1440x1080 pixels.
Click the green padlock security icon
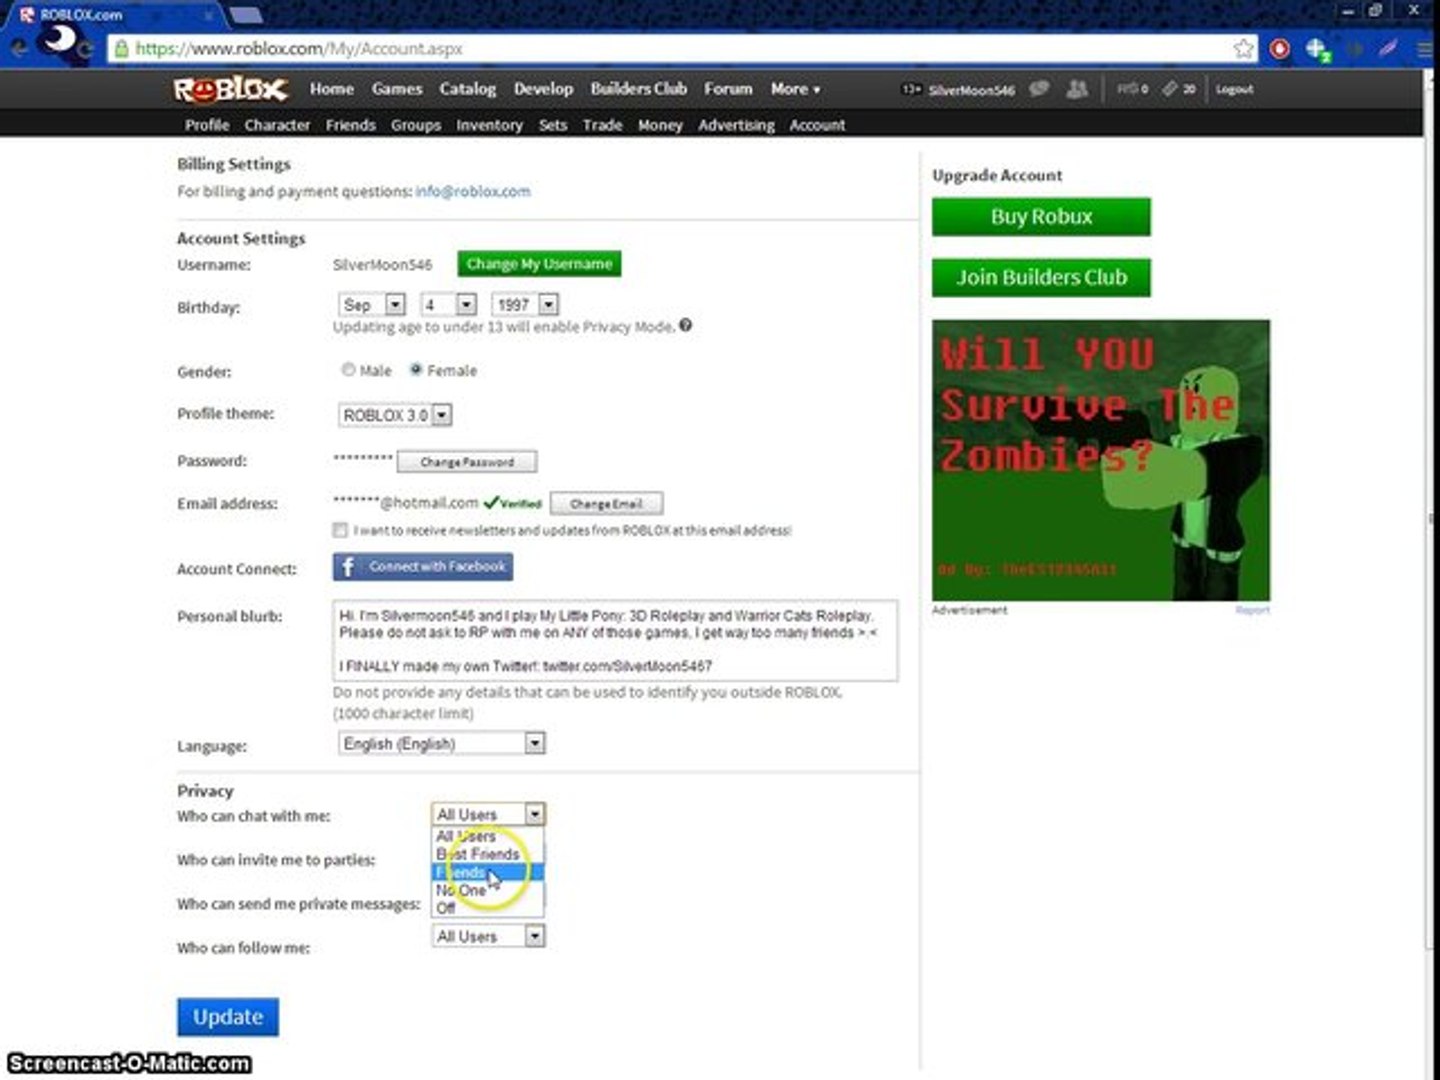[121, 48]
